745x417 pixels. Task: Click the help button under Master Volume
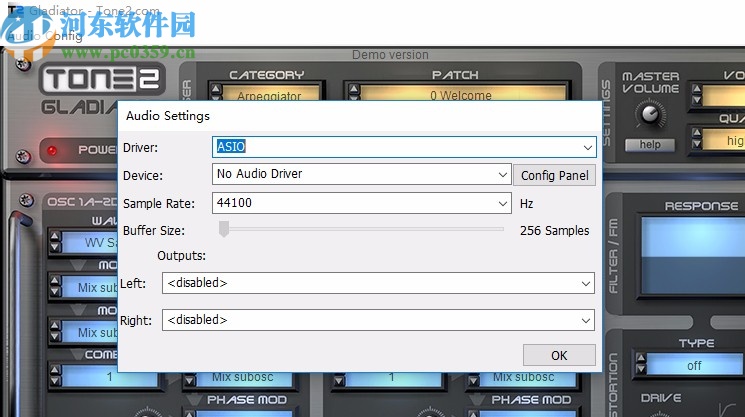[649, 144]
